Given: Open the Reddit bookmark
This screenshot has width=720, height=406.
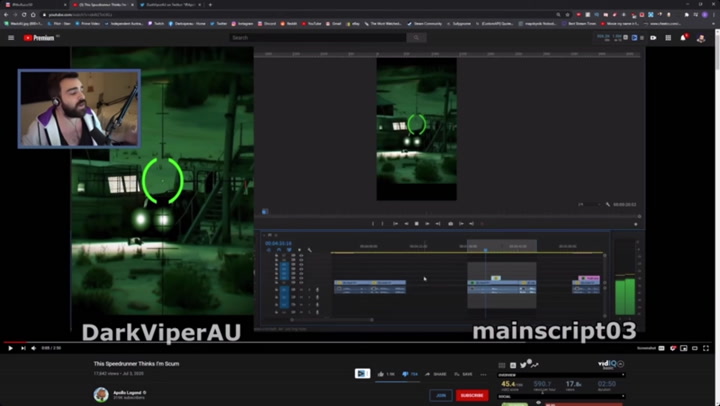Looking at the screenshot, I should coord(289,23).
